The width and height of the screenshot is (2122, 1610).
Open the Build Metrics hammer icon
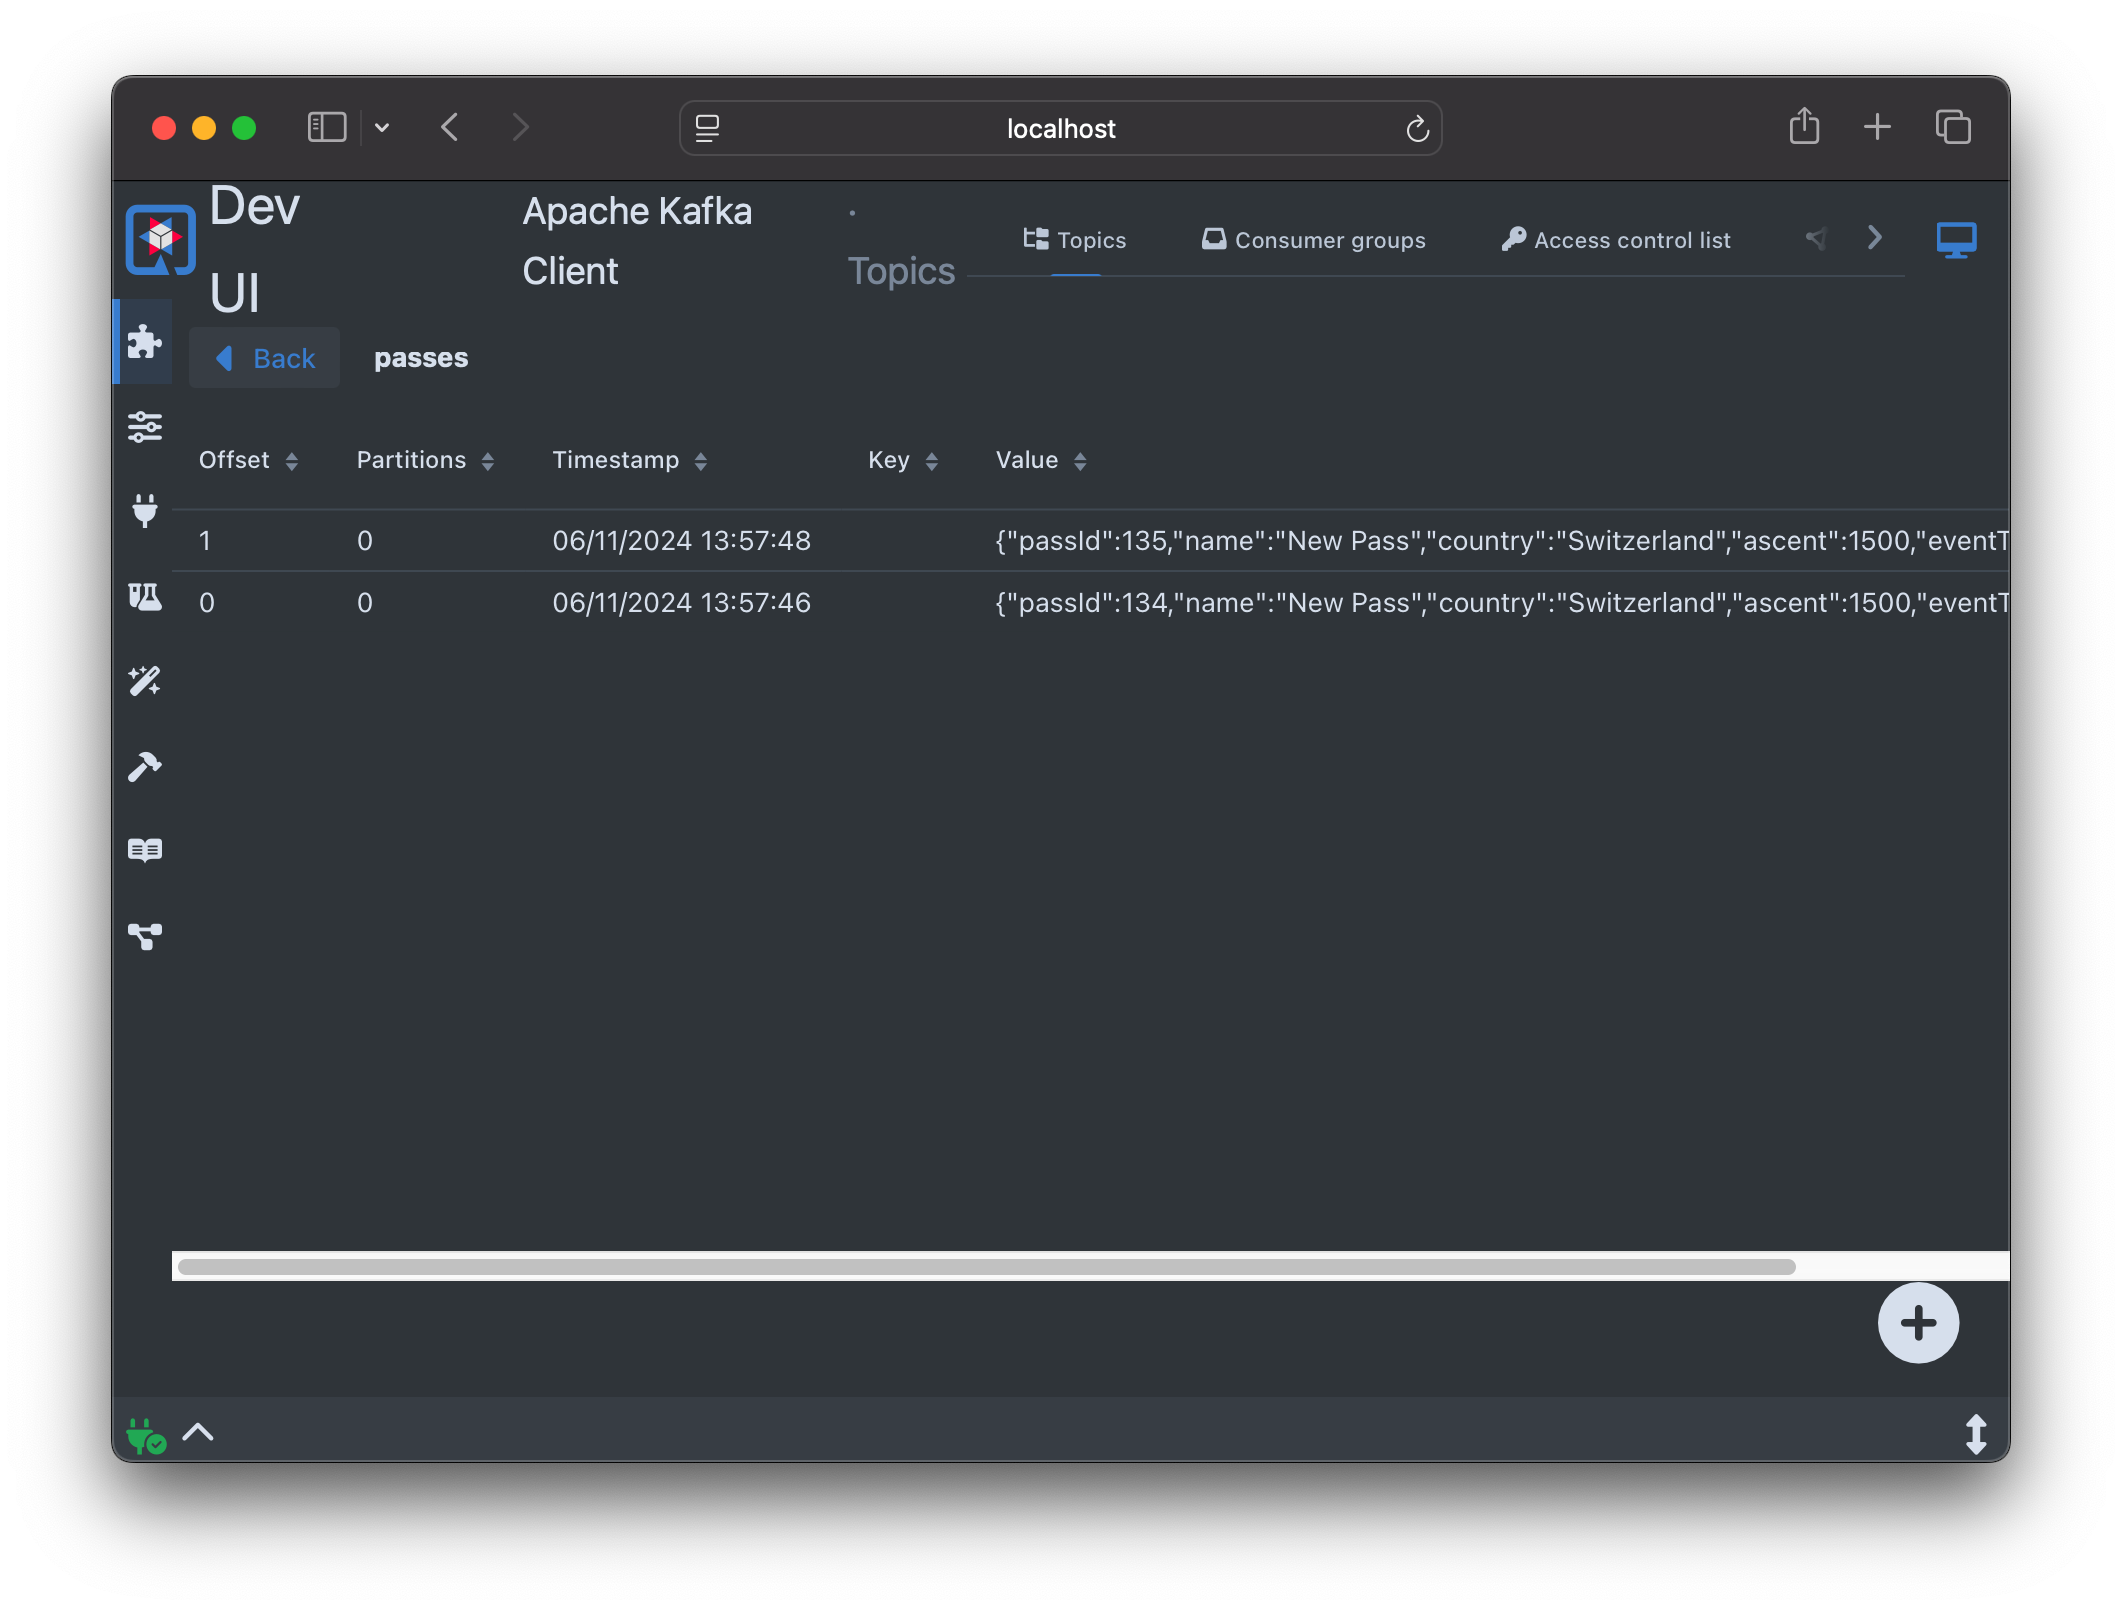click(x=144, y=767)
